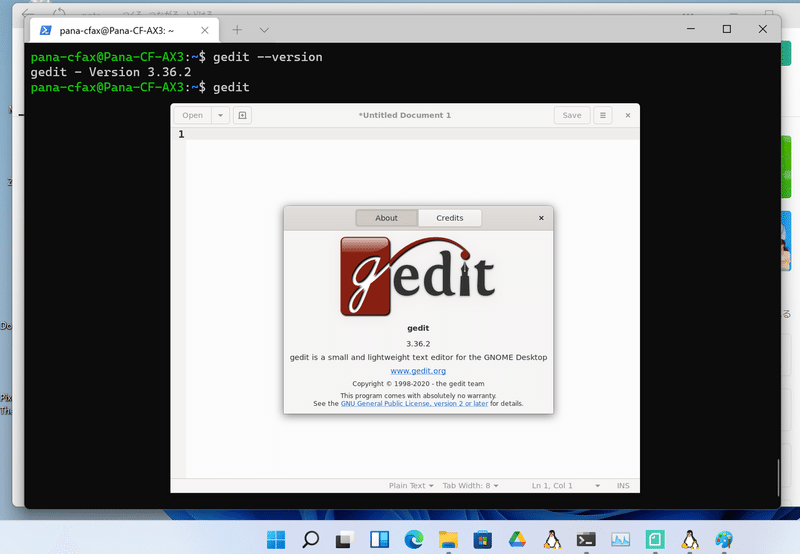Screen dimensions: 800x554
Task: Open the gedit hamburger menu
Action: pyautogui.click(x=603, y=115)
